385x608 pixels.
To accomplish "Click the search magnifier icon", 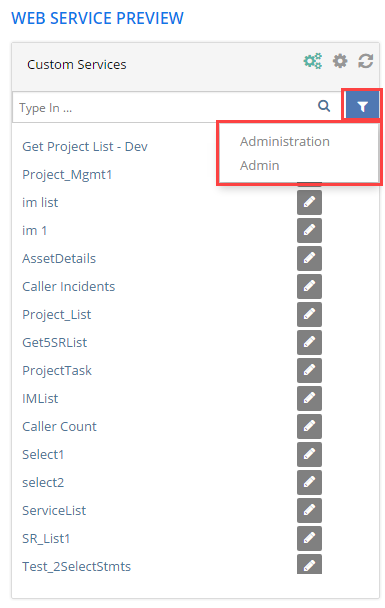I will pyautogui.click(x=324, y=105).
